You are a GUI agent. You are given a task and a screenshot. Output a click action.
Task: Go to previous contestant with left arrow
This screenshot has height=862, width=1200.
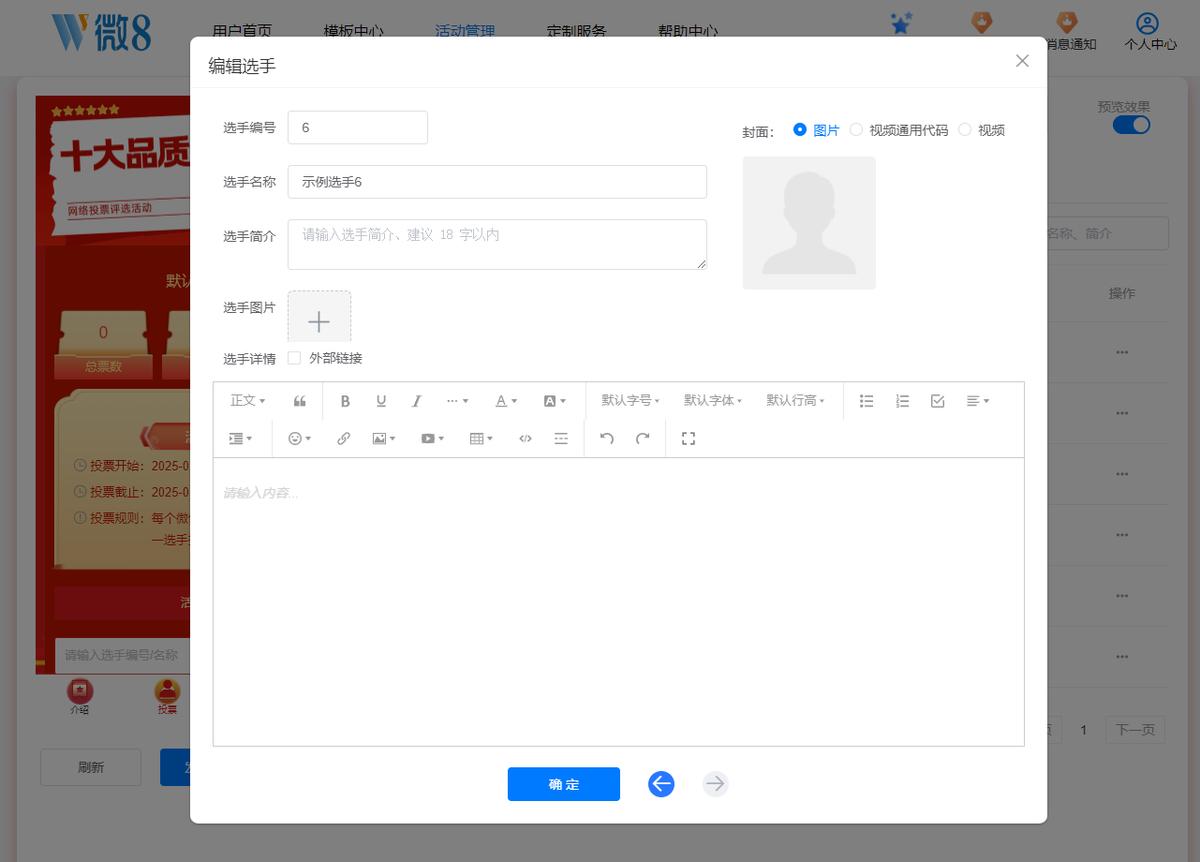[x=661, y=784]
